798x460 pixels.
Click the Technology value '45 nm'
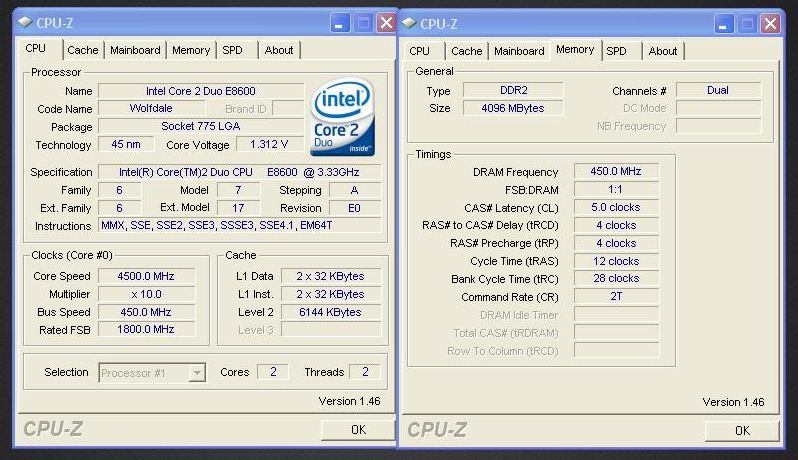click(126, 145)
